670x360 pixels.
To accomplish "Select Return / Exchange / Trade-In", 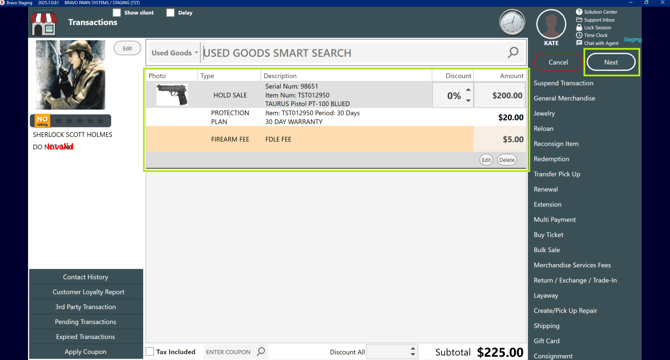I will pos(575,280).
